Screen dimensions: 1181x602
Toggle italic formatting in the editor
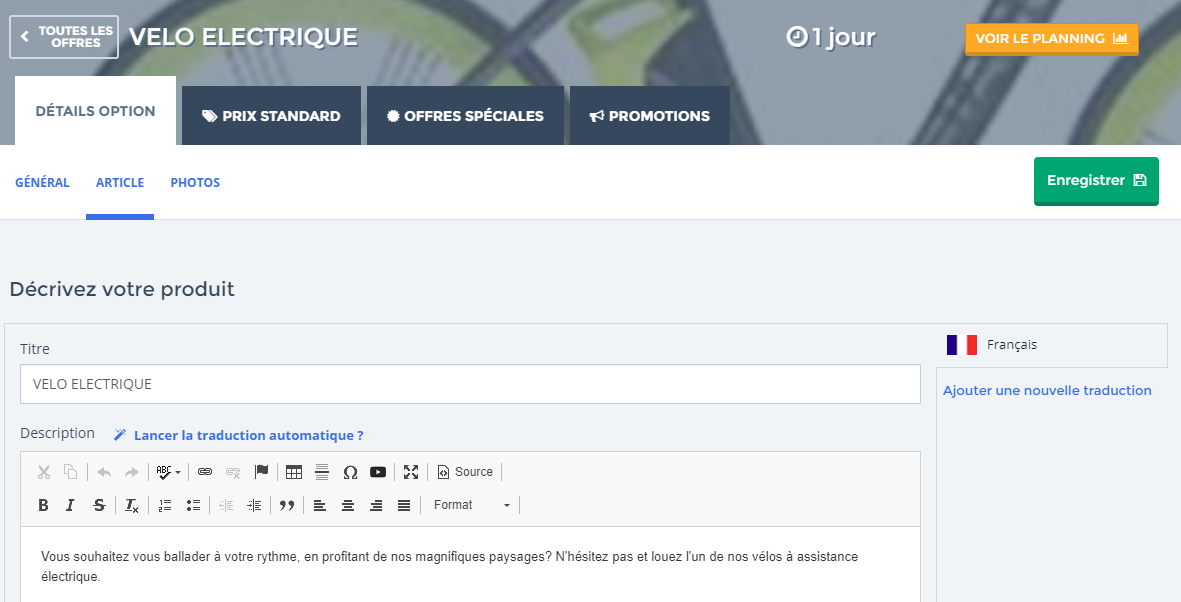(x=70, y=505)
